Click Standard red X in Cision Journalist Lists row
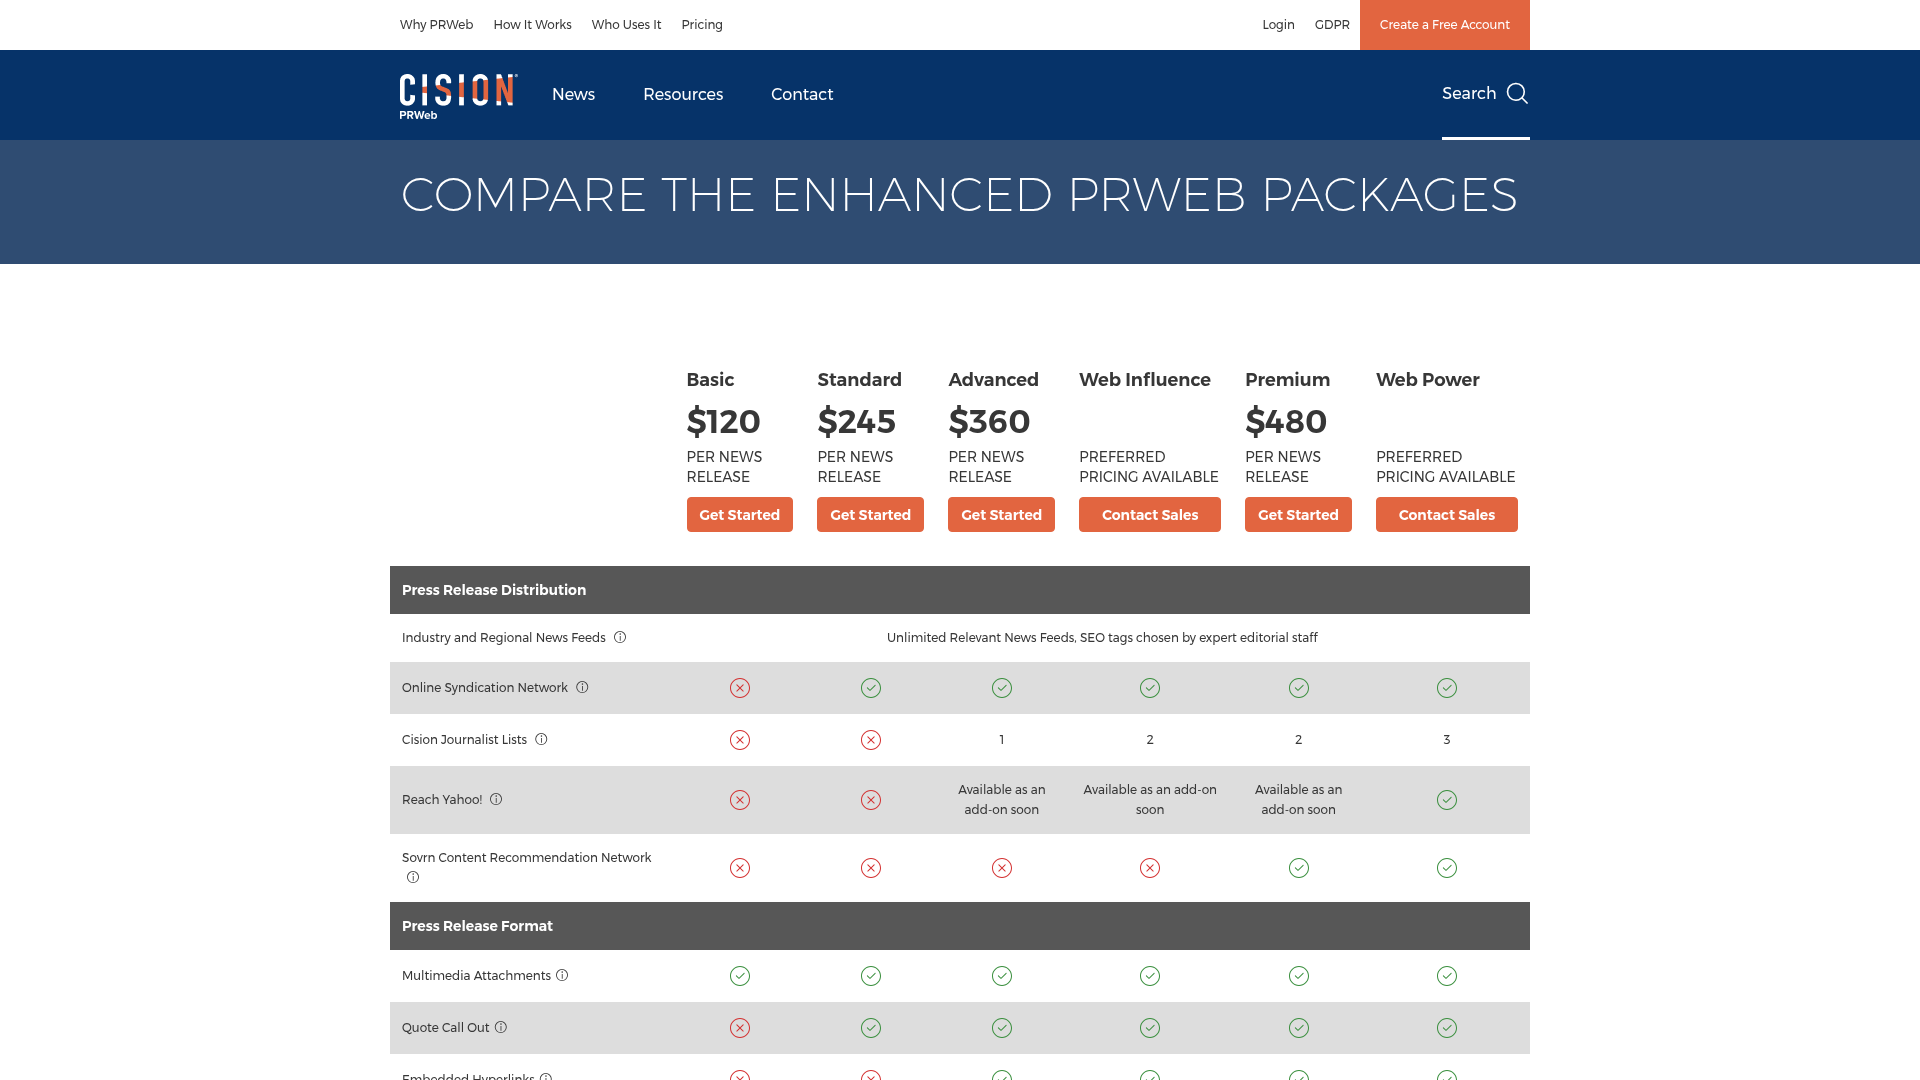The width and height of the screenshot is (1920, 1080). 871,740
